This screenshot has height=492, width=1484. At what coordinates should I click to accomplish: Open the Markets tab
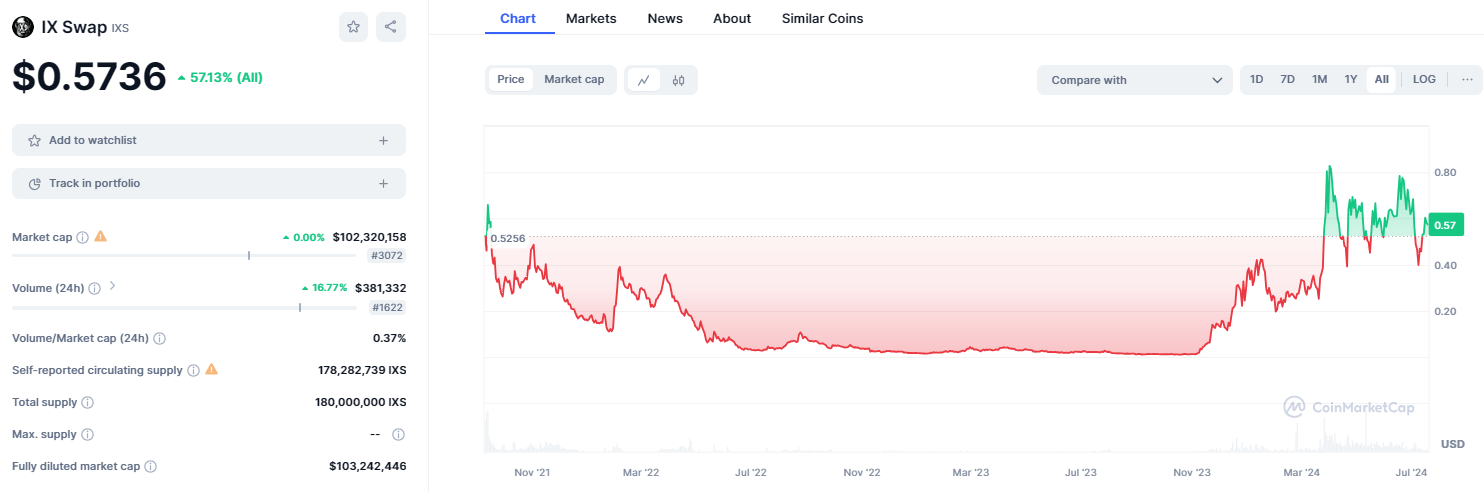591,18
